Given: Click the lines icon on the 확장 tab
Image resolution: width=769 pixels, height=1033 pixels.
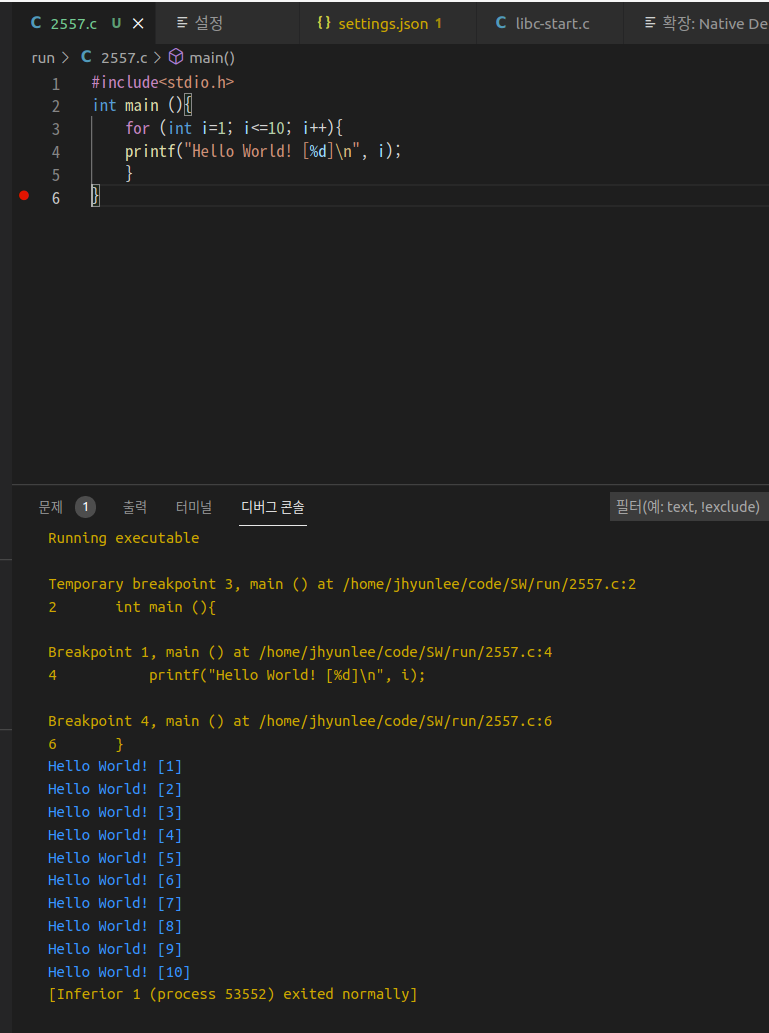Looking at the screenshot, I should (650, 24).
